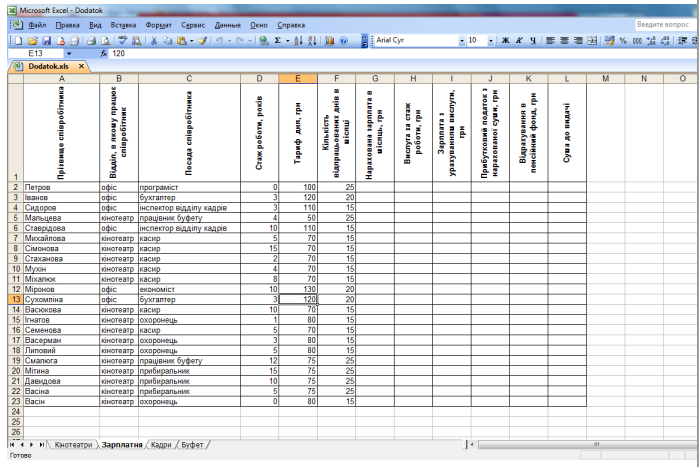Increase decimal places icon
Screen dimensions: 699x467
tap(651, 41)
